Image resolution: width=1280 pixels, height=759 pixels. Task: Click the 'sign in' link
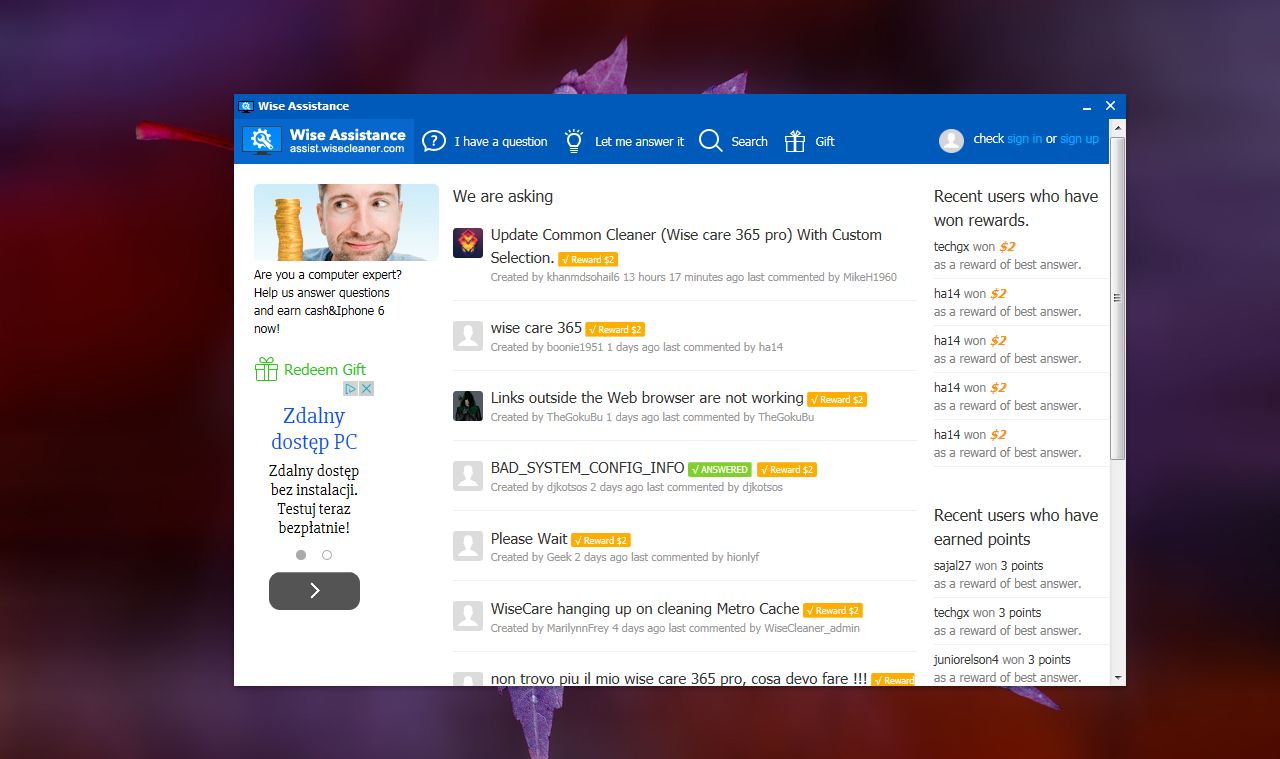point(1024,139)
